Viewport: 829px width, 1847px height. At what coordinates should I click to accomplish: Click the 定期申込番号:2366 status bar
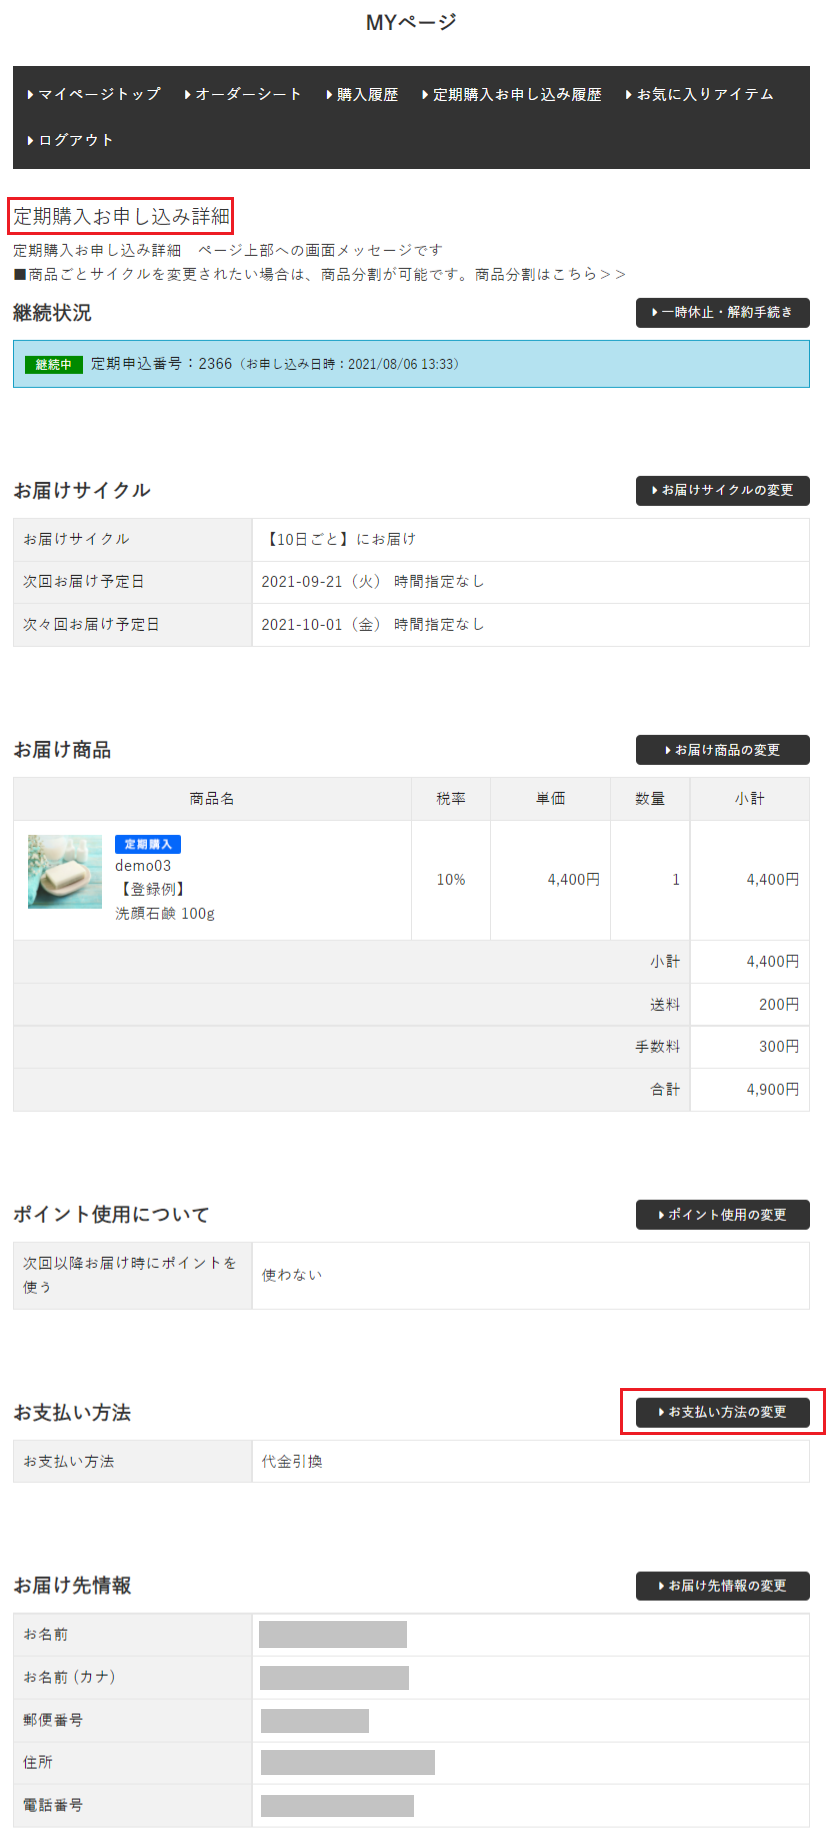click(x=275, y=364)
